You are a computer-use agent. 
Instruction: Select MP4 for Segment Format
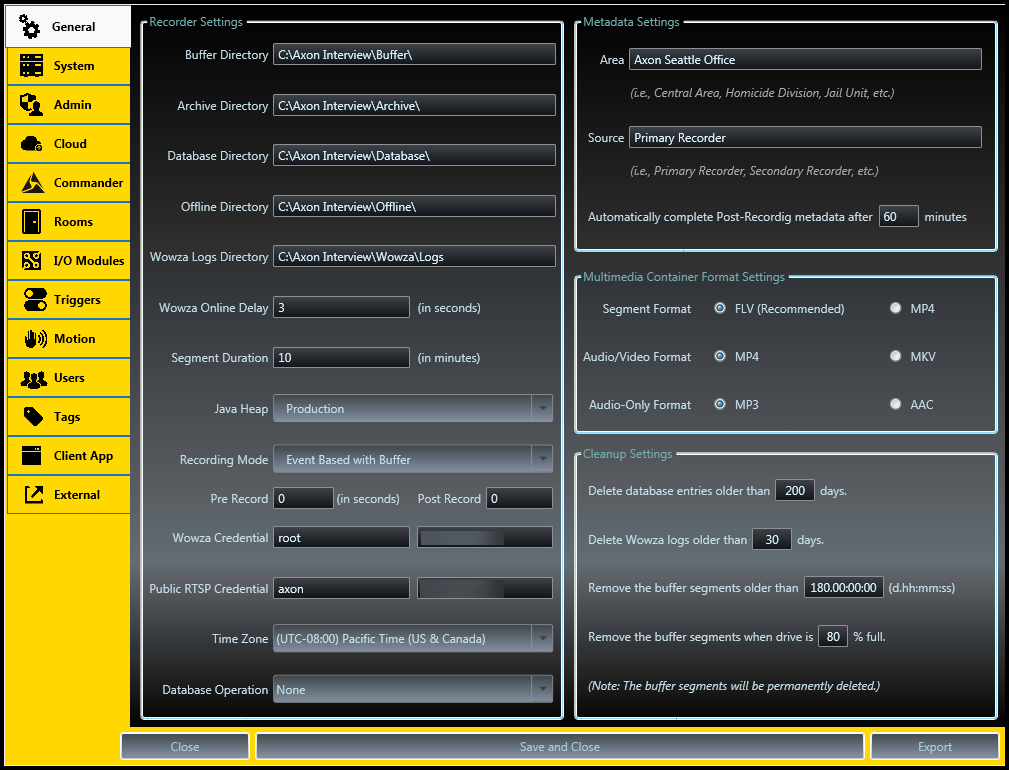(x=896, y=309)
